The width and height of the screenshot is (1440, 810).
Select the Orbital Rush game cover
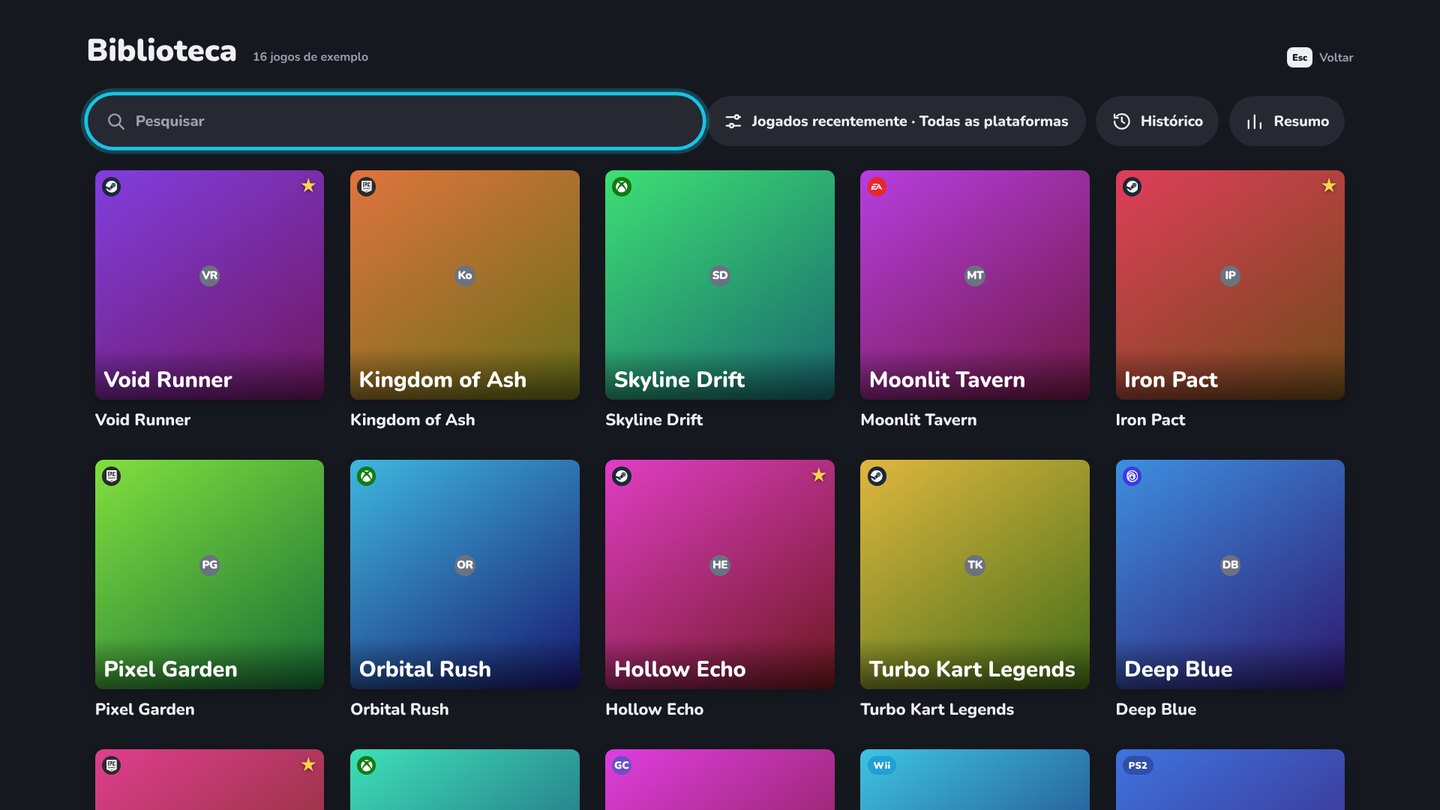coord(465,574)
